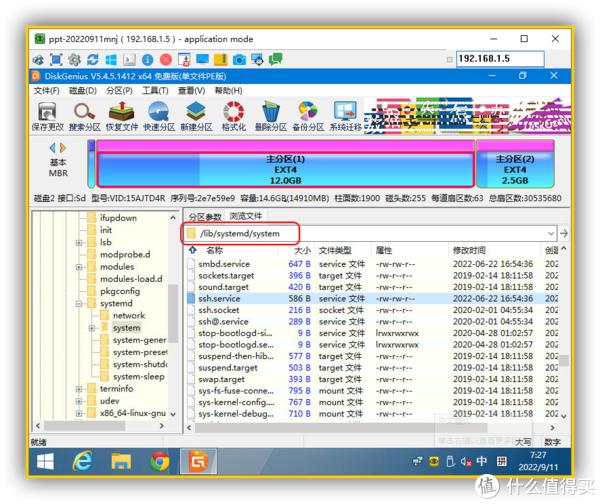Expand the lsb folder in tree

pyautogui.click(x=79, y=242)
